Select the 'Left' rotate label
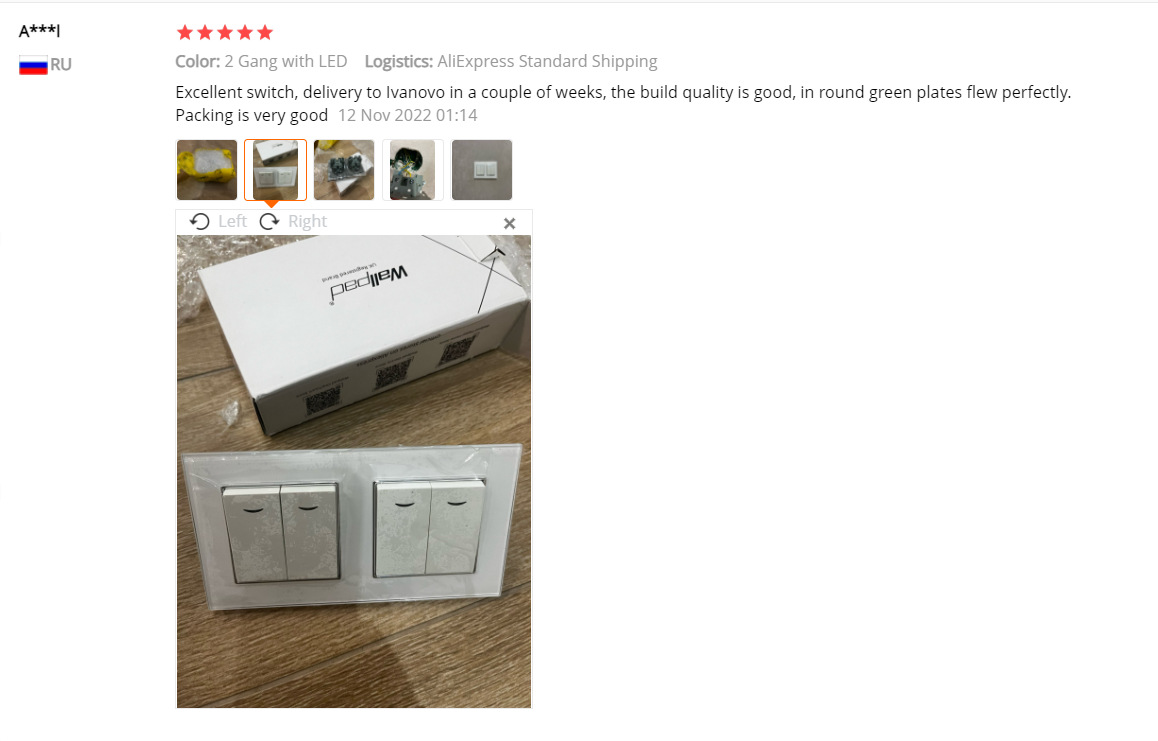Viewport: 1158px width, 741px height. [x=232, y=222]
